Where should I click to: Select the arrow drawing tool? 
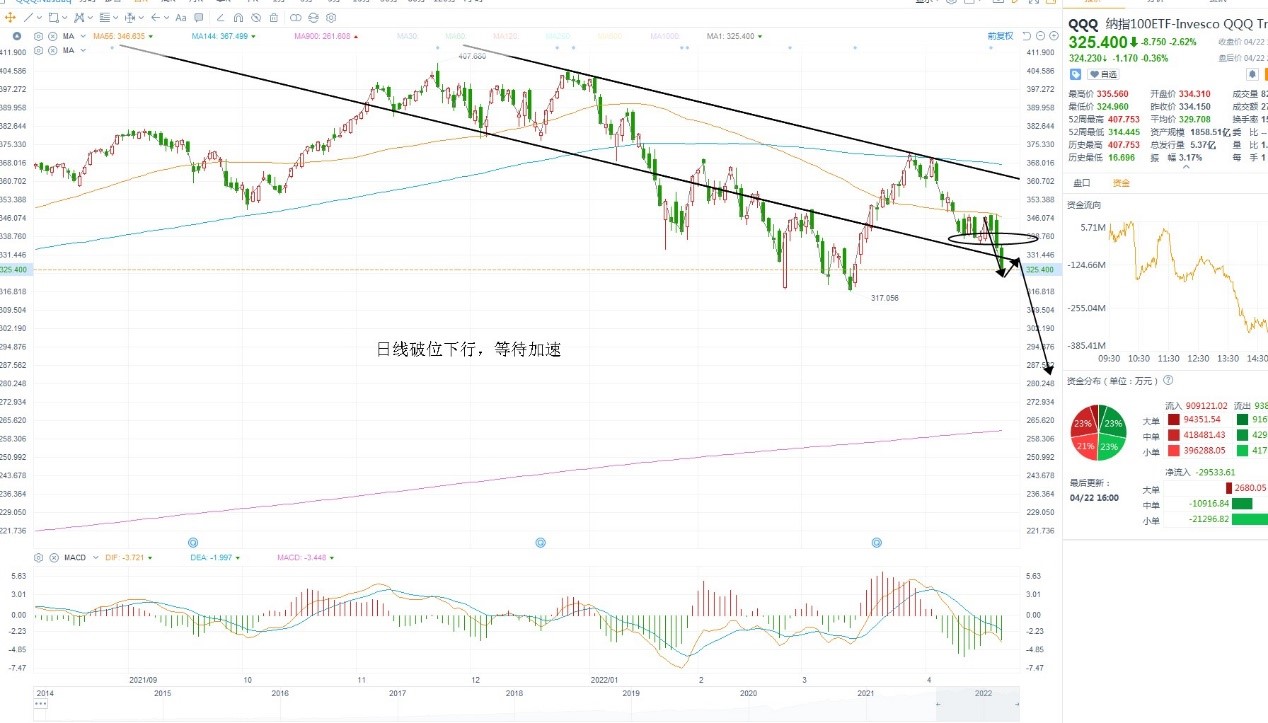155,17
